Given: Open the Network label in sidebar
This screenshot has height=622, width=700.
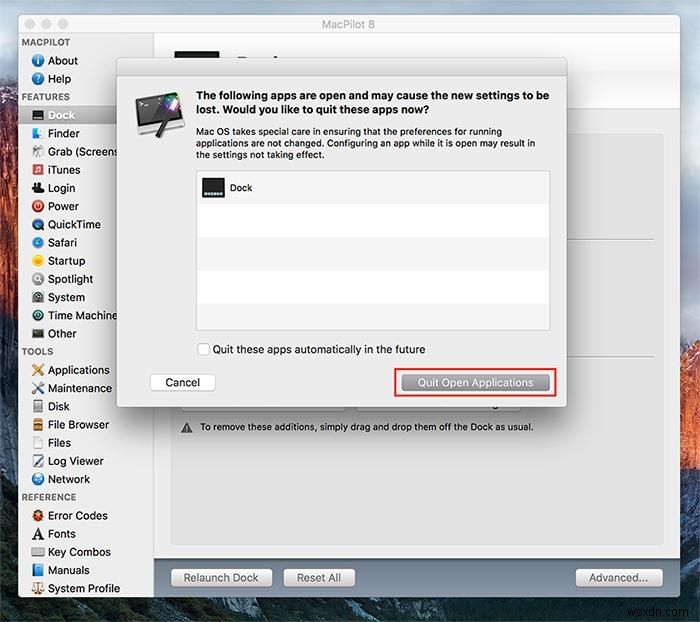Looking at the screenshot, I should 69,479.
